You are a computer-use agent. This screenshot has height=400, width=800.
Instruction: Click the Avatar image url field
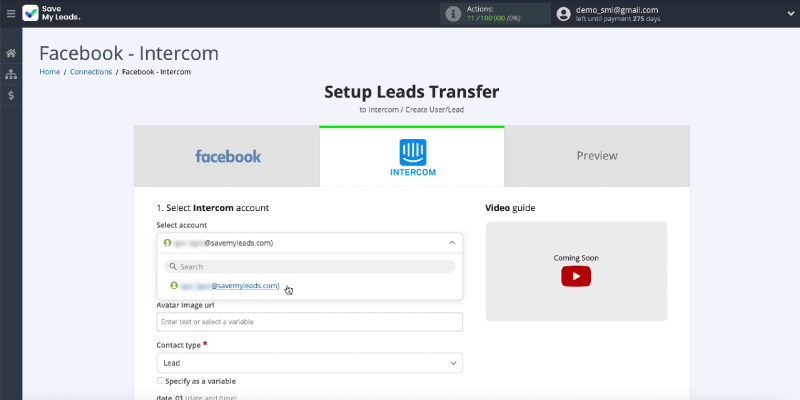coord(309,322)
